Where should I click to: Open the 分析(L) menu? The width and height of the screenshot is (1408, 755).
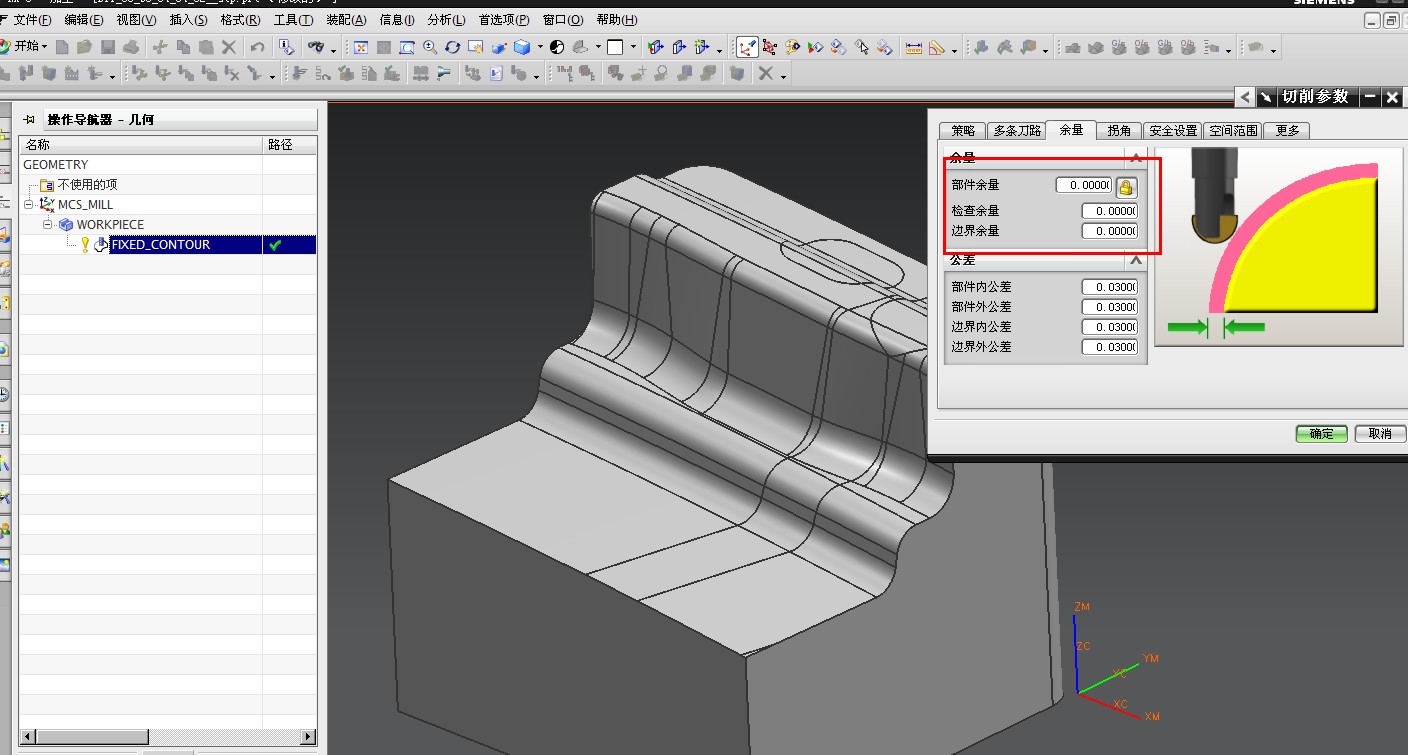click(x=446, y=20)
